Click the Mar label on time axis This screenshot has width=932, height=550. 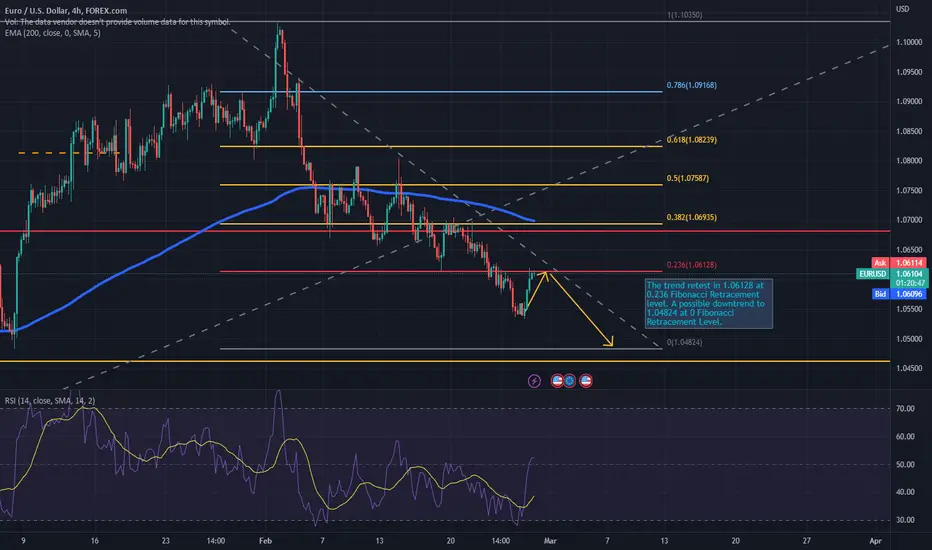click(x=550, y=541)
